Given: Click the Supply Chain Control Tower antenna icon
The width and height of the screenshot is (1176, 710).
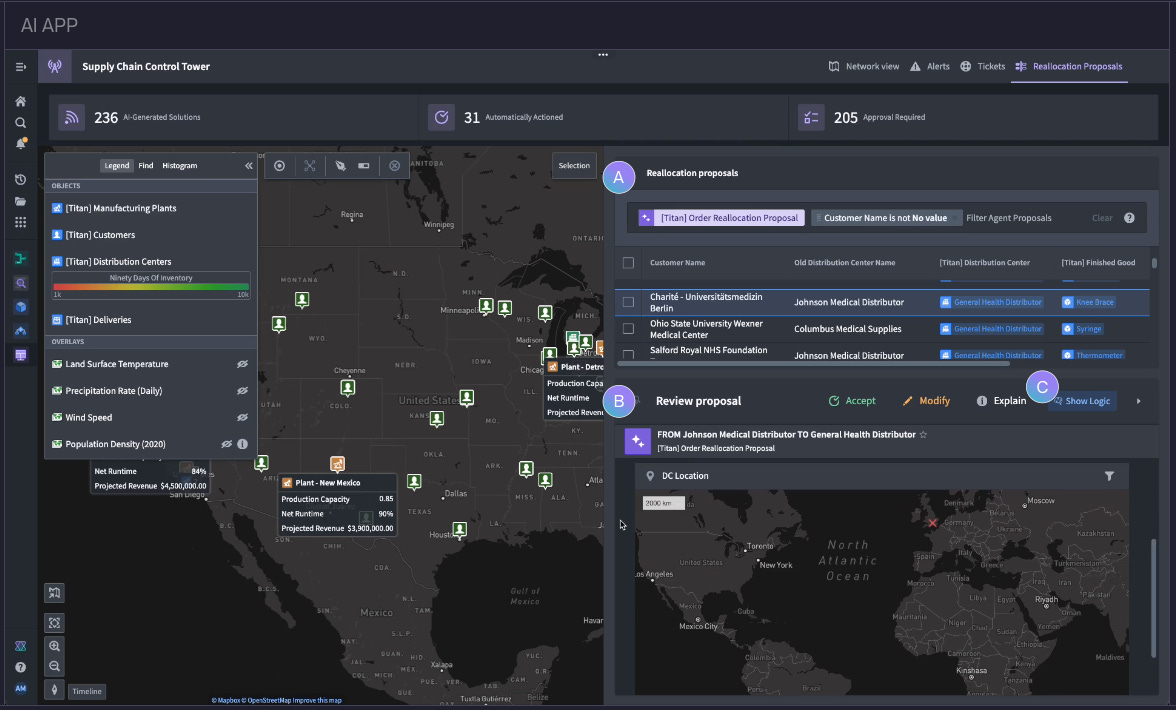Looking at the screenshot, I should [x=55, y=67].
